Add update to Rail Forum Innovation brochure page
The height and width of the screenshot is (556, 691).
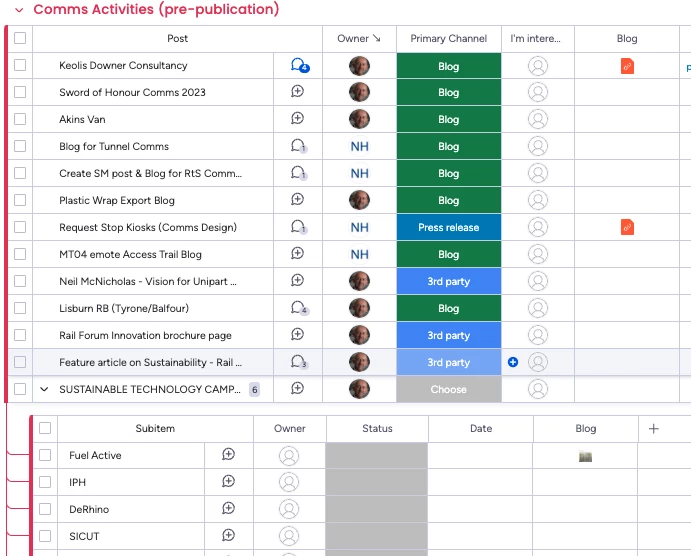[297, 334]
